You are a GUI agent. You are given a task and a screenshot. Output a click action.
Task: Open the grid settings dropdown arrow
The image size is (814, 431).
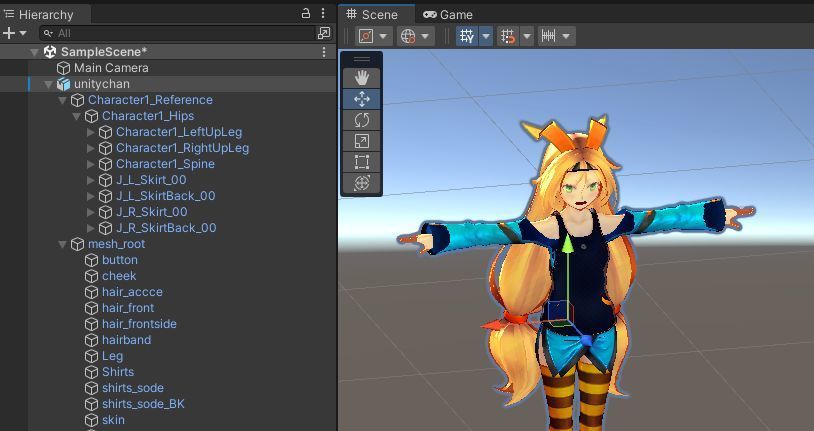486,36
